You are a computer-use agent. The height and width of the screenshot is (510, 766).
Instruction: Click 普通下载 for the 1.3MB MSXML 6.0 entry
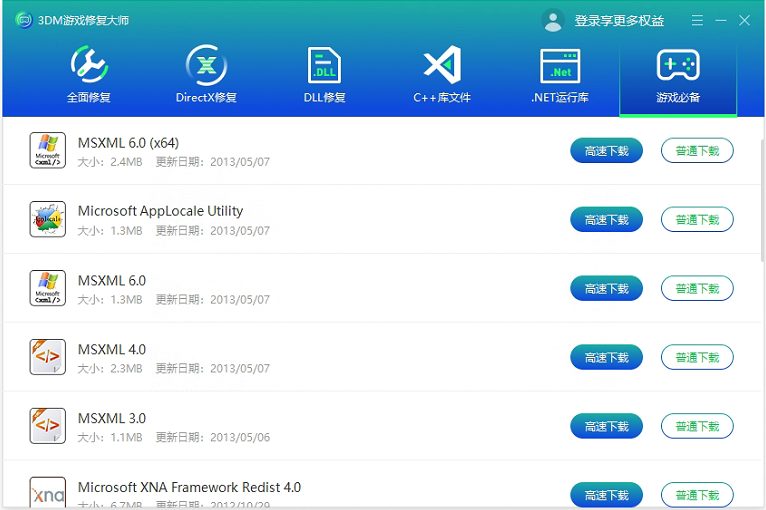pyautogui.click(x=697, y=288)
